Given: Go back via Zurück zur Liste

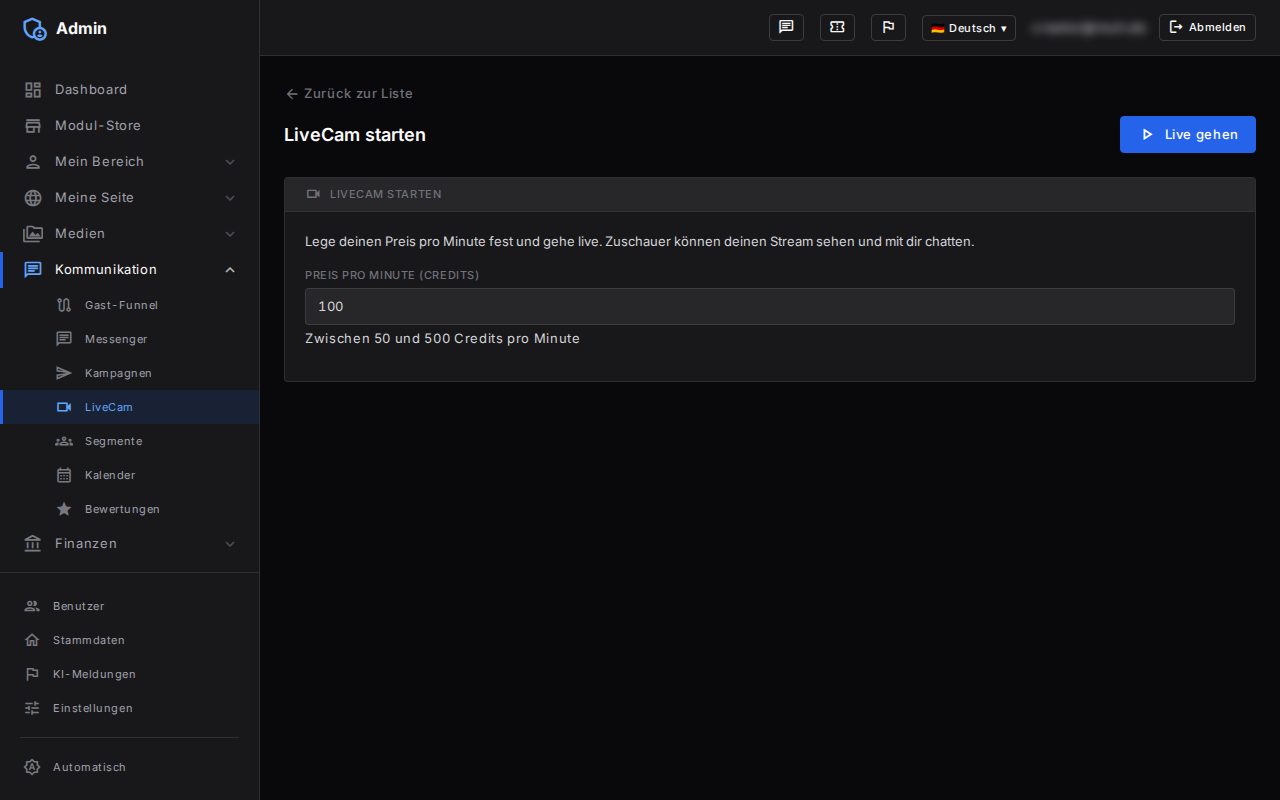Looking at the screenshot, I should [349, 93].
